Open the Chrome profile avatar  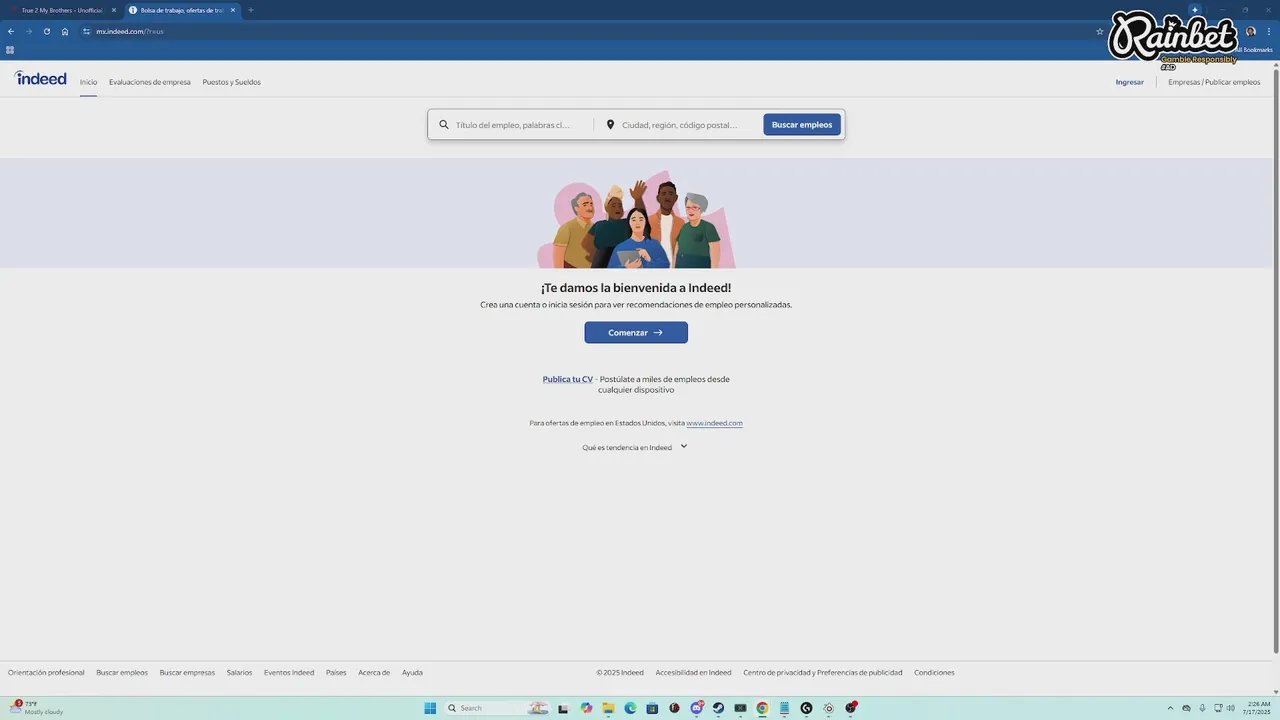[1251, 31]
